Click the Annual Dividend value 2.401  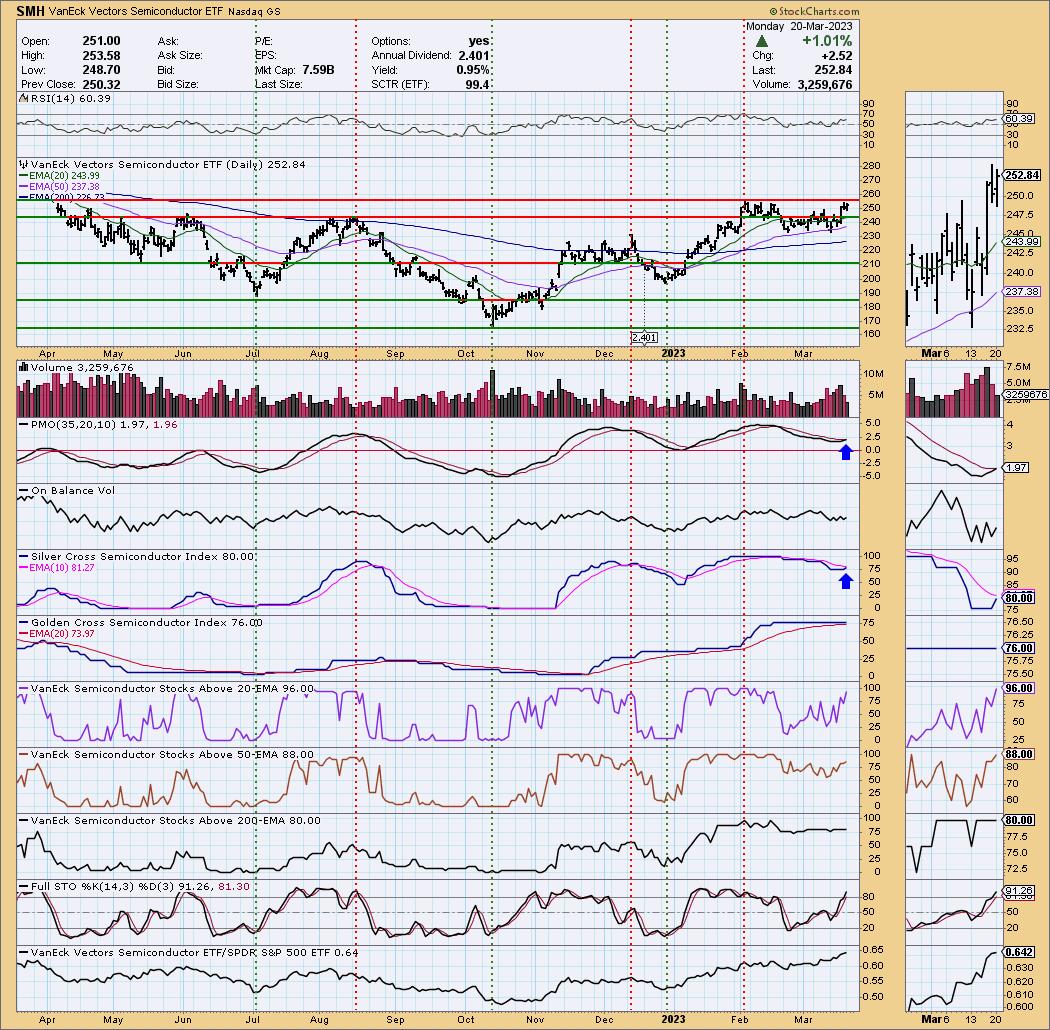coord(473,56)
